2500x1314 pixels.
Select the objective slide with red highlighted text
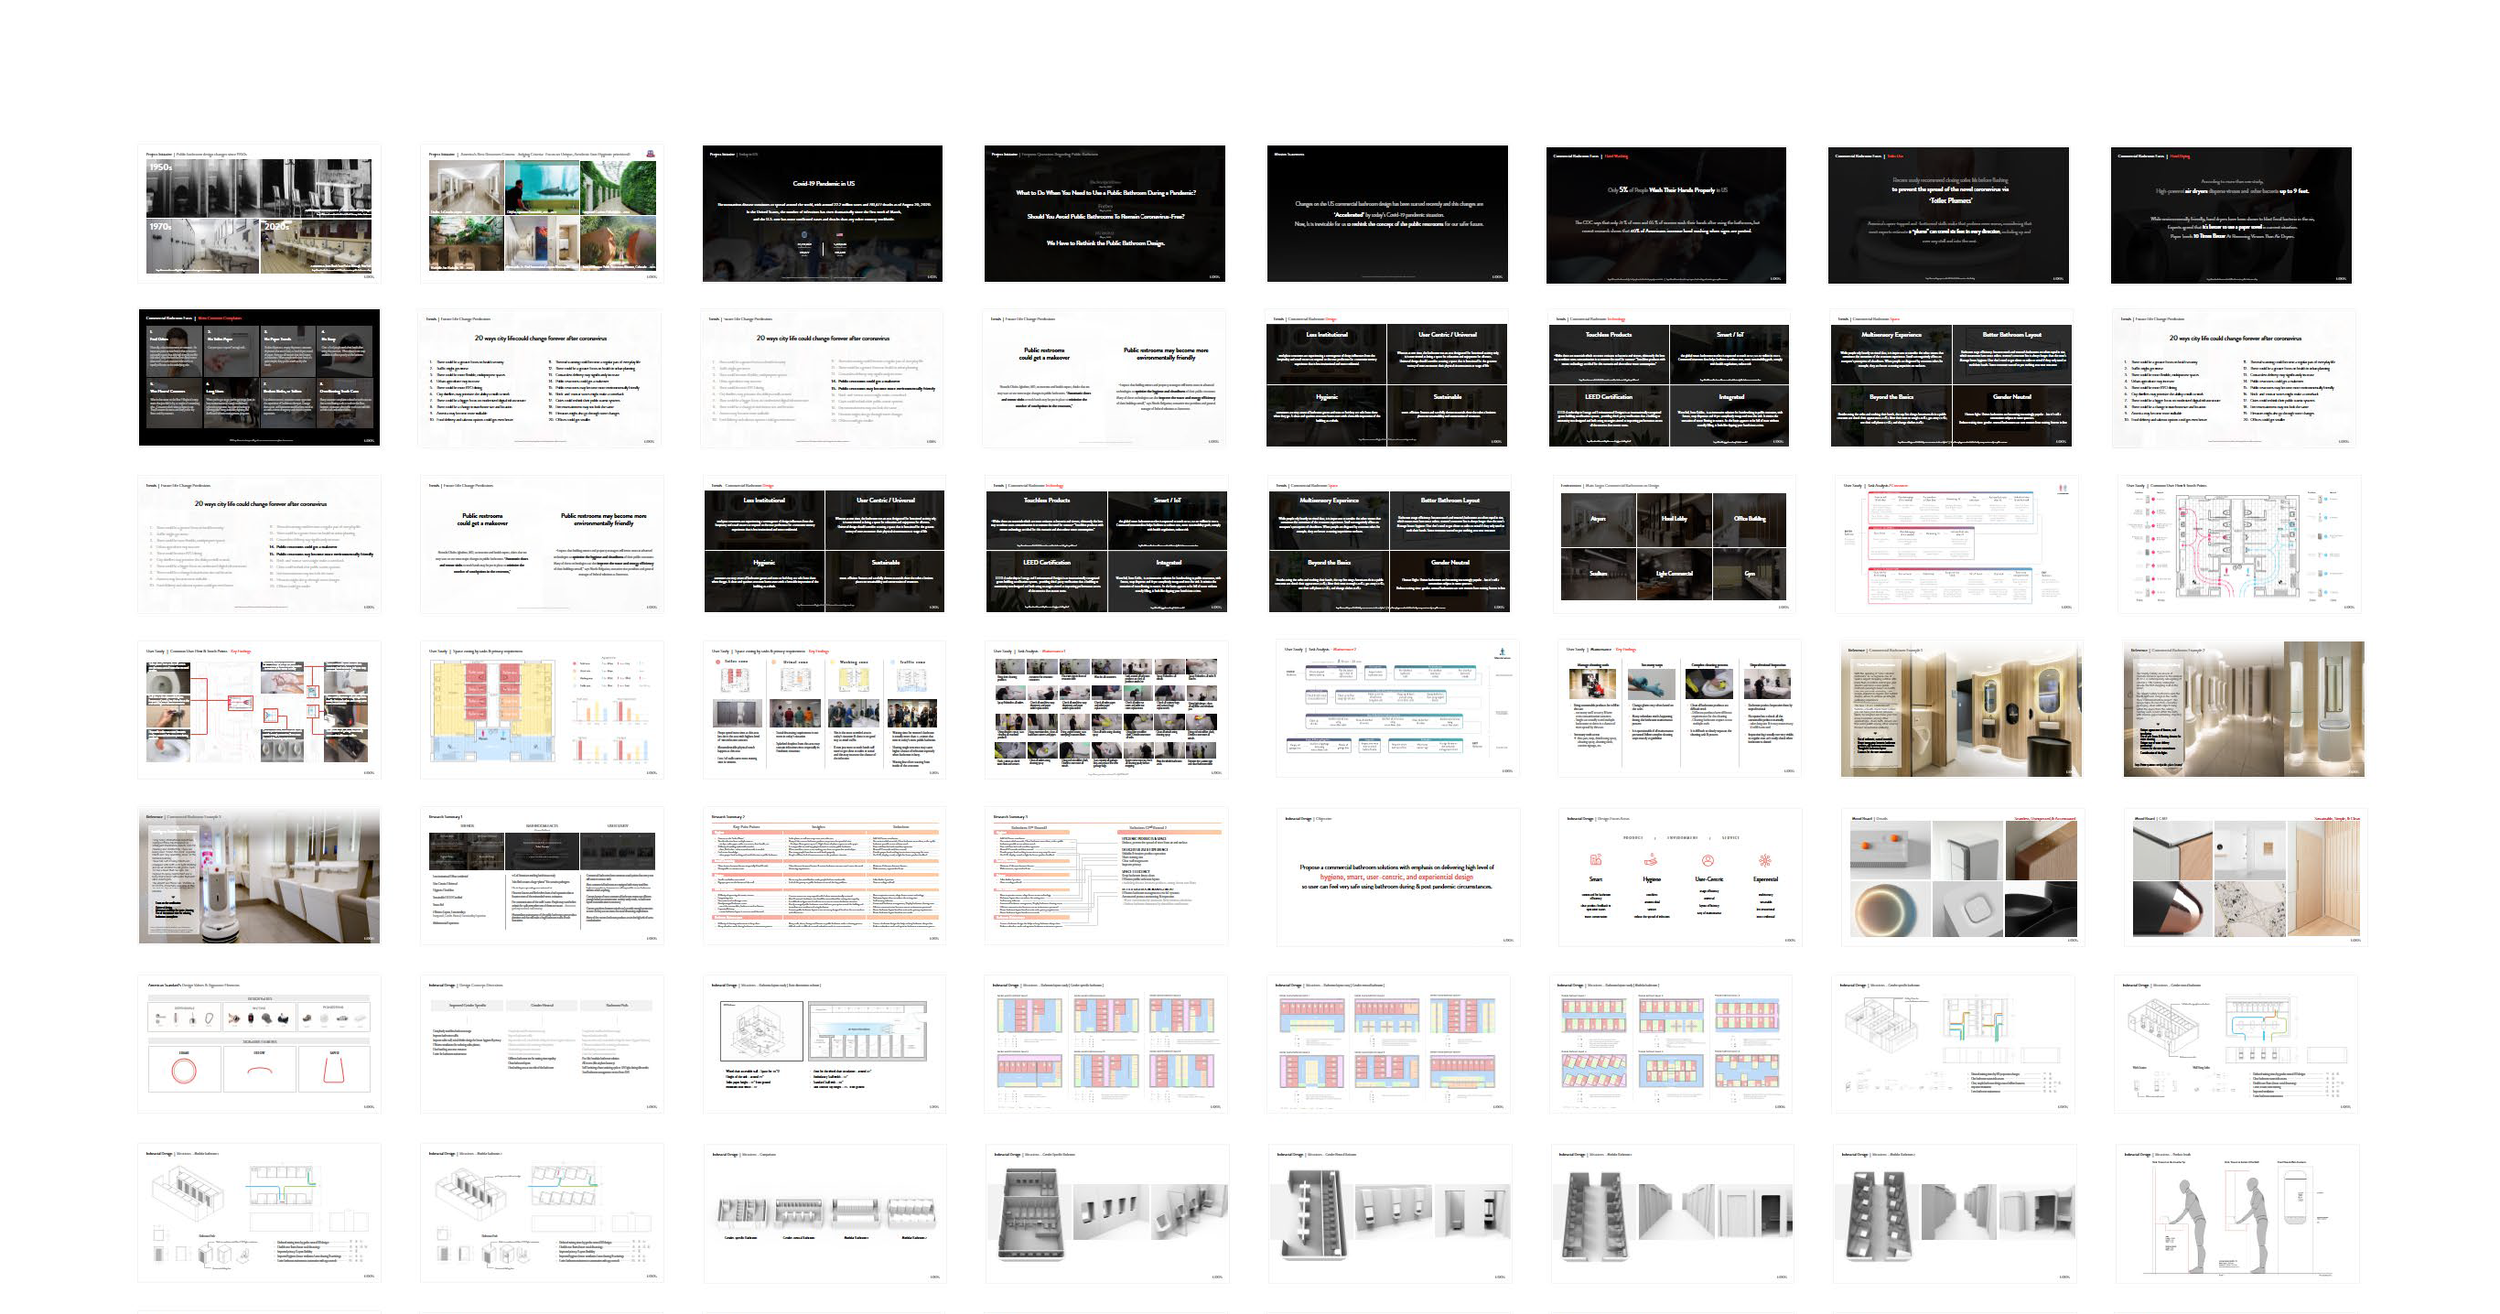[x=1397, y=877]
